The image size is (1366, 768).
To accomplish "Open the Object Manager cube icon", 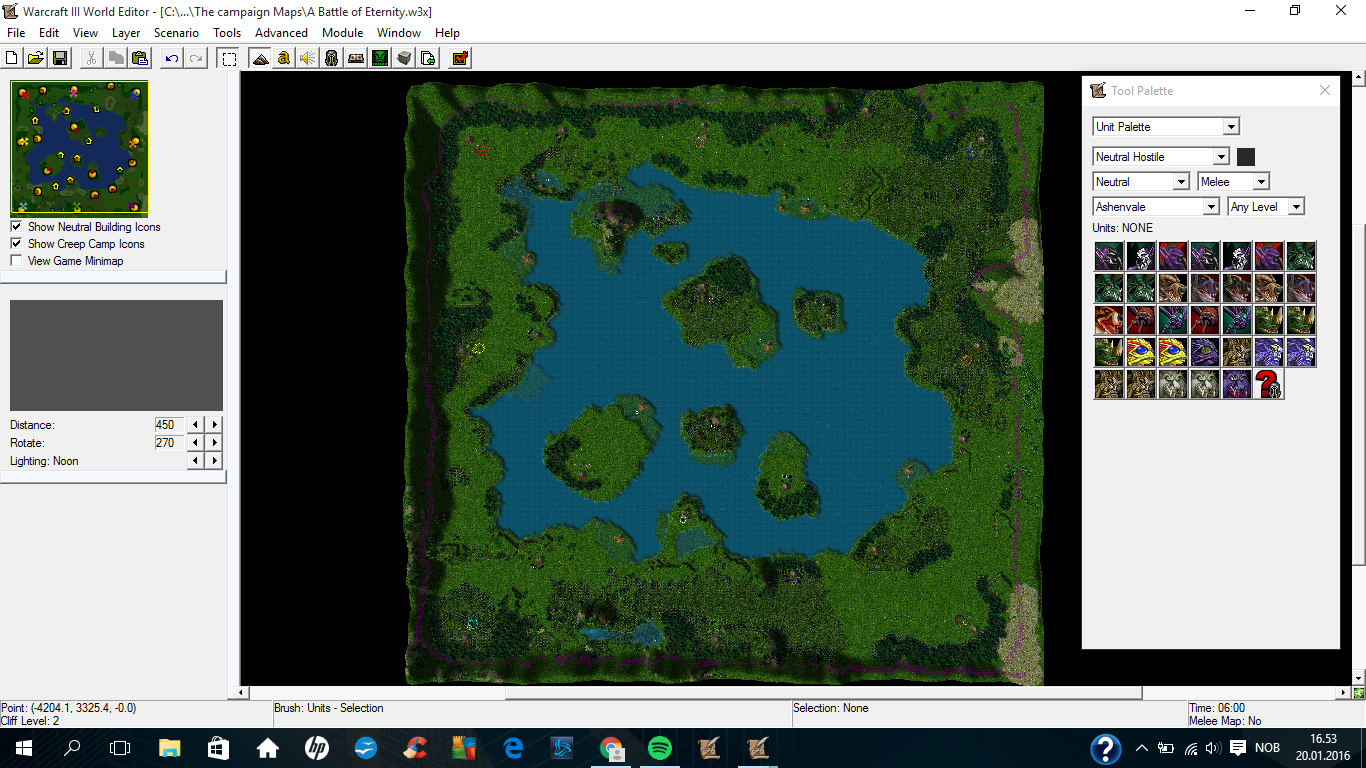I will [x=404, y=58].
